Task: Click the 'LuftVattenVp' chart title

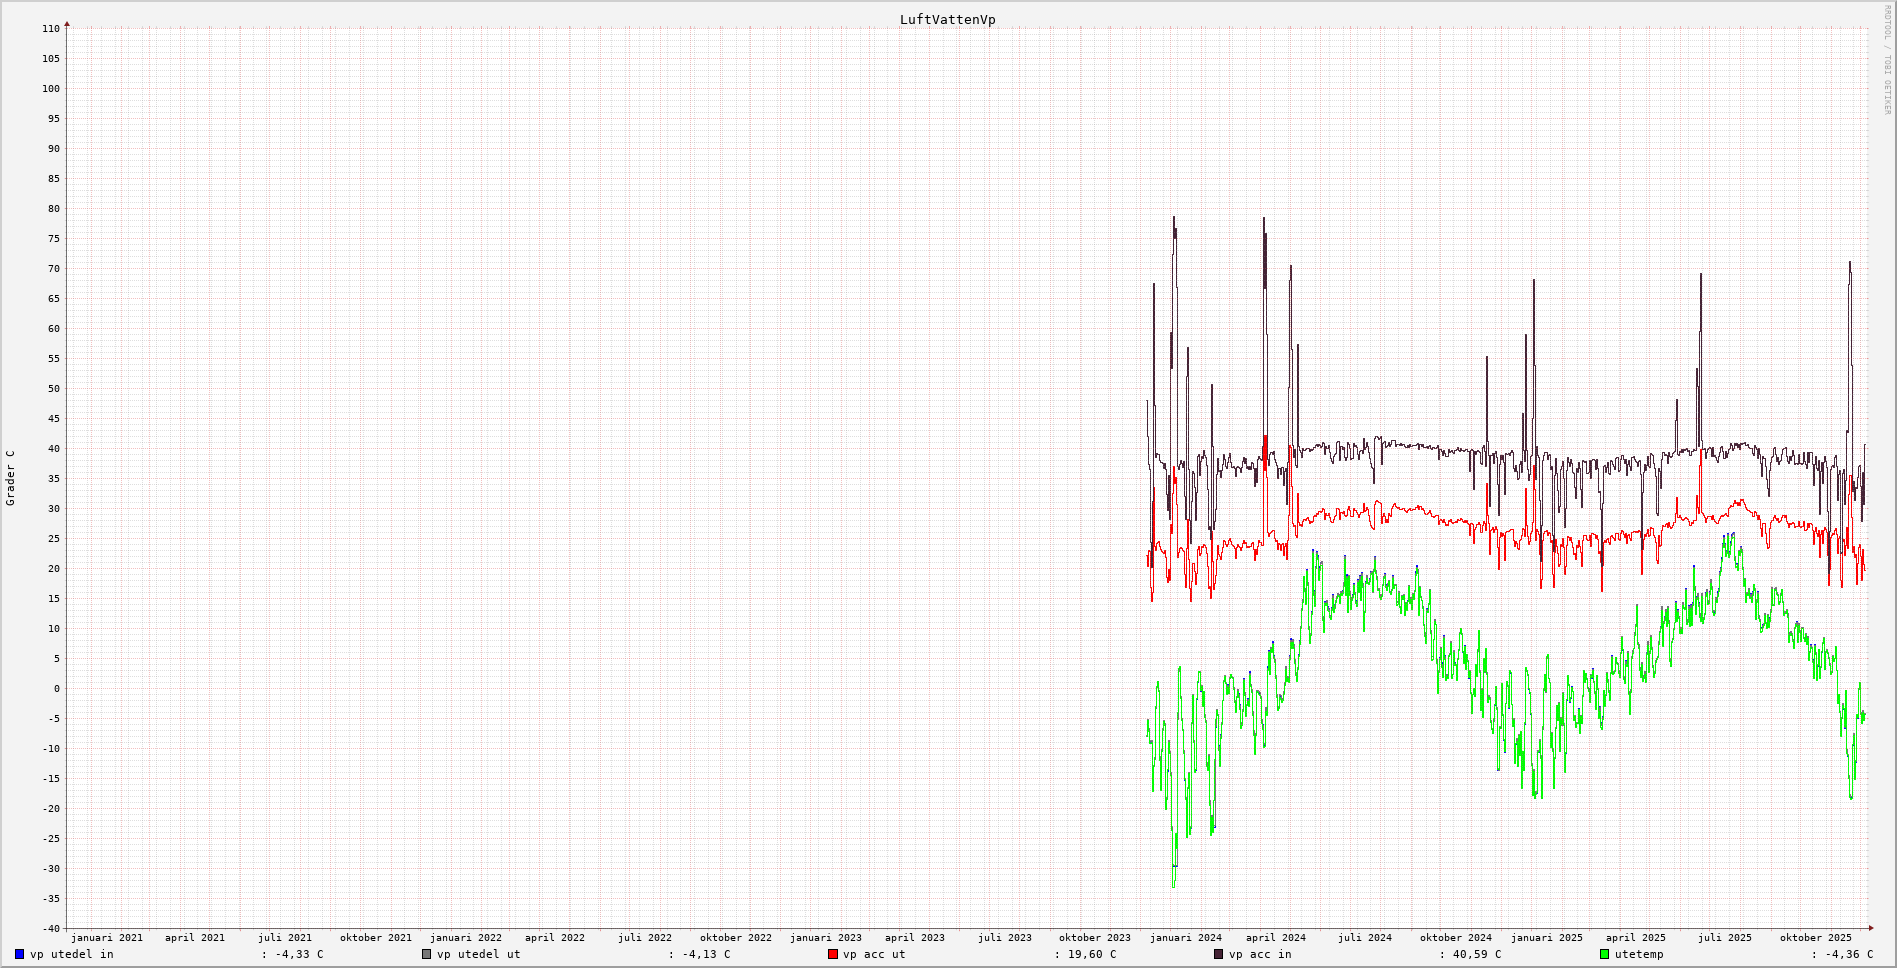Action: click(947, 20)
